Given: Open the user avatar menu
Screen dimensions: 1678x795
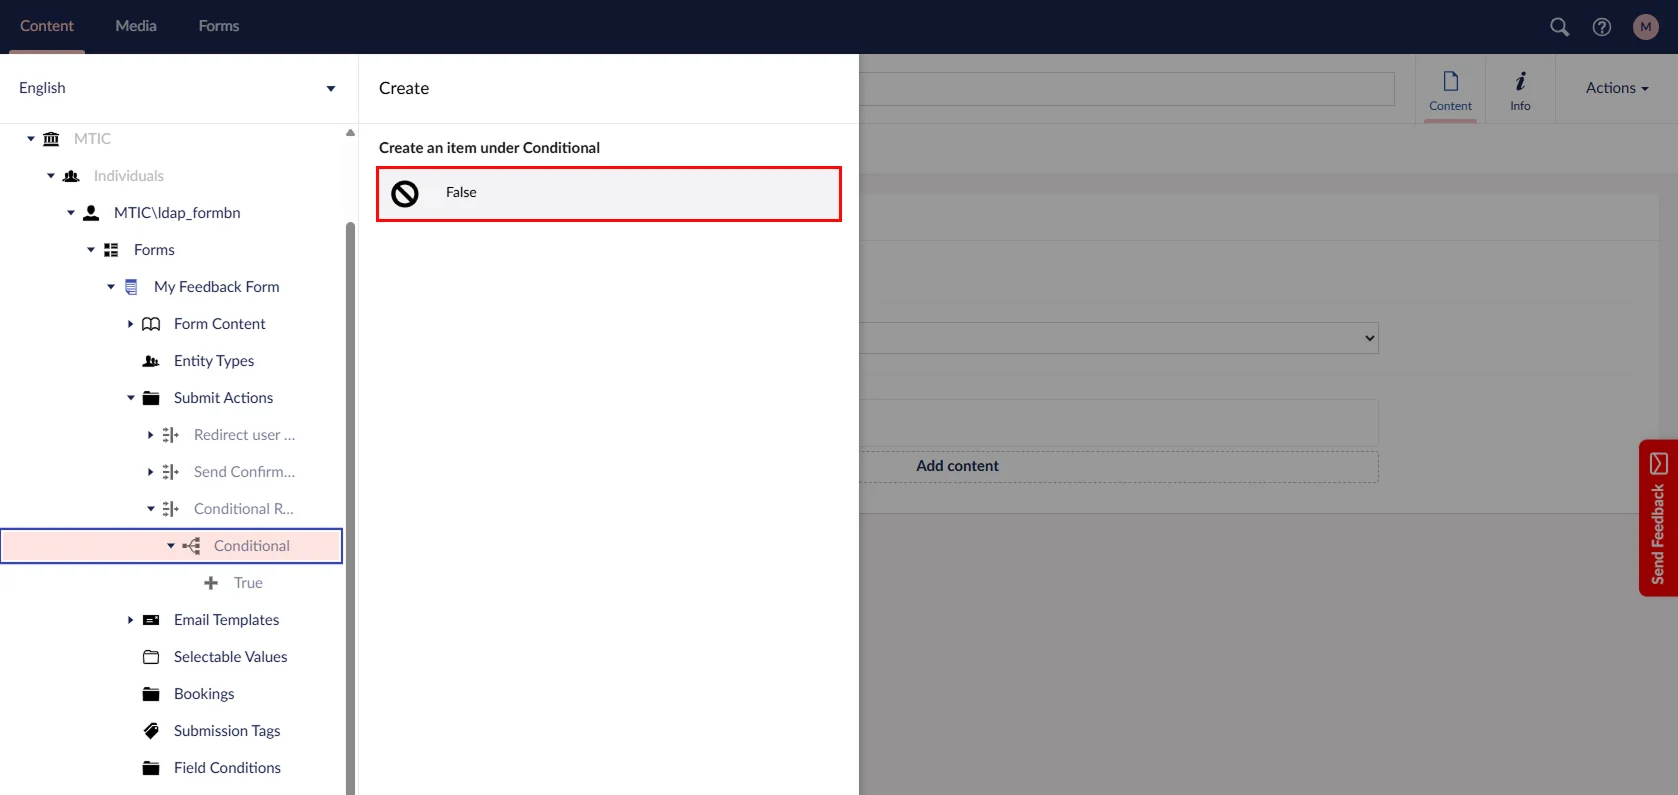Looking at the screenshot, I should pyautogui.click(x=1645, y=27).
